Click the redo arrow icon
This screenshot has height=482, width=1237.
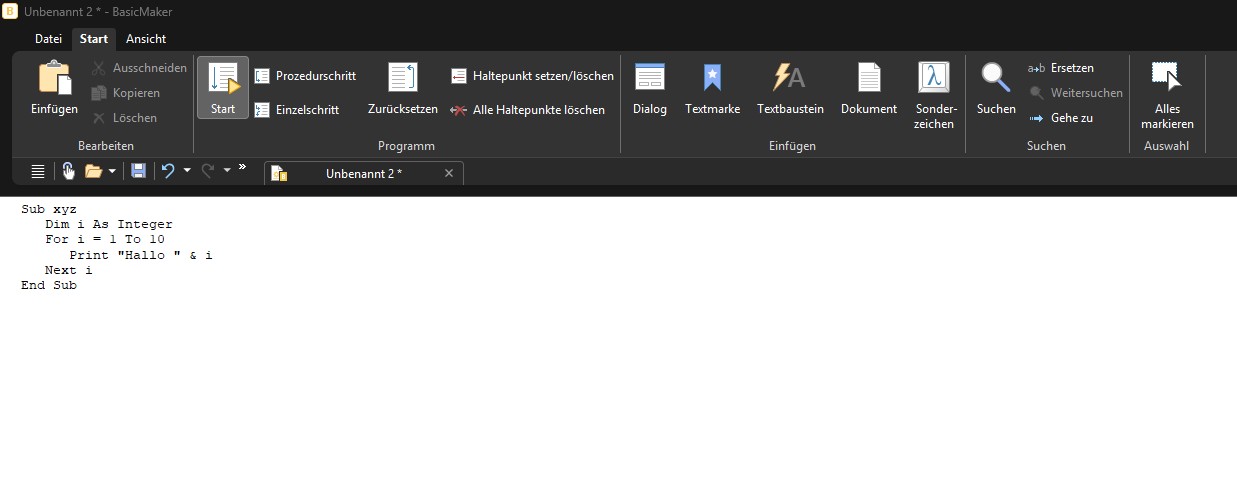click(x=208, y=171)
